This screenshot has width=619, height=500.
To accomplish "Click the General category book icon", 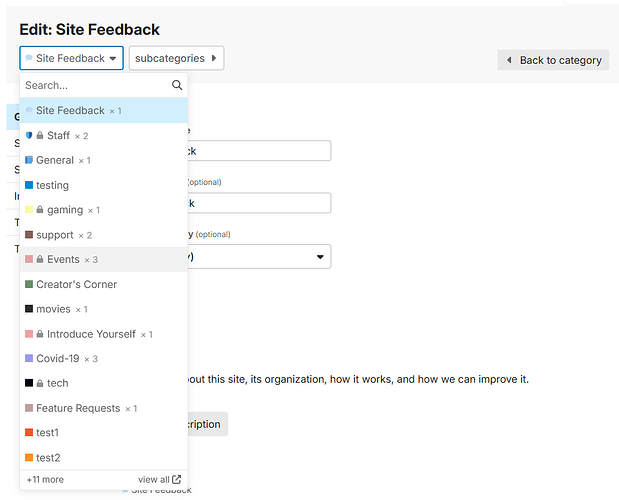I will point(29,160).
